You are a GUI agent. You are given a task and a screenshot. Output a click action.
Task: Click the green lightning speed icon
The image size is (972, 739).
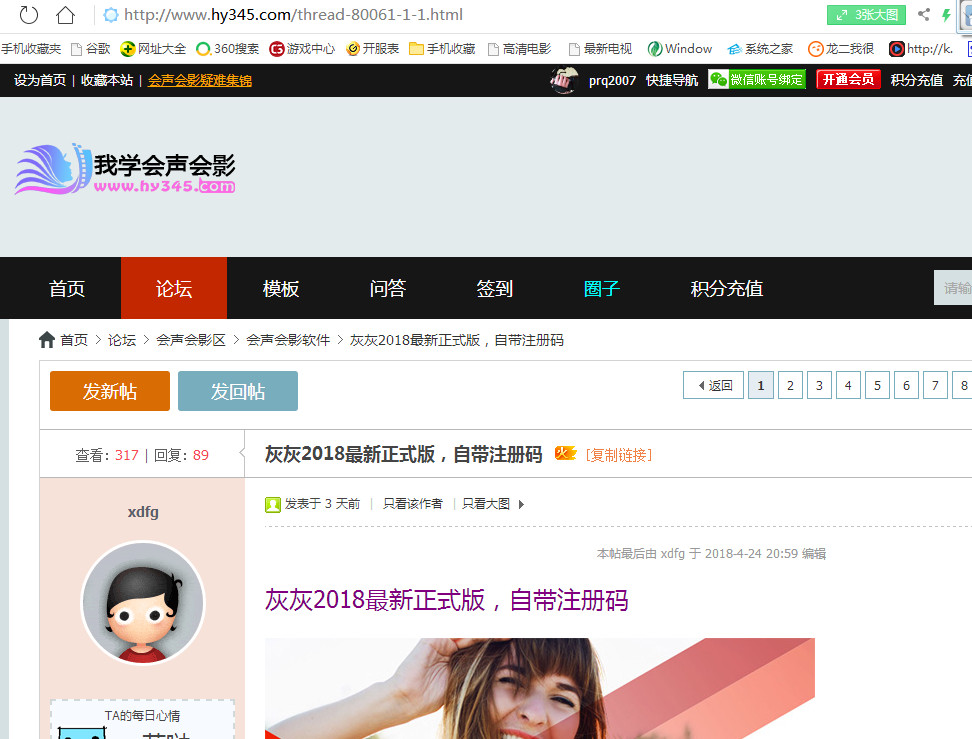[x=946, y=15]
